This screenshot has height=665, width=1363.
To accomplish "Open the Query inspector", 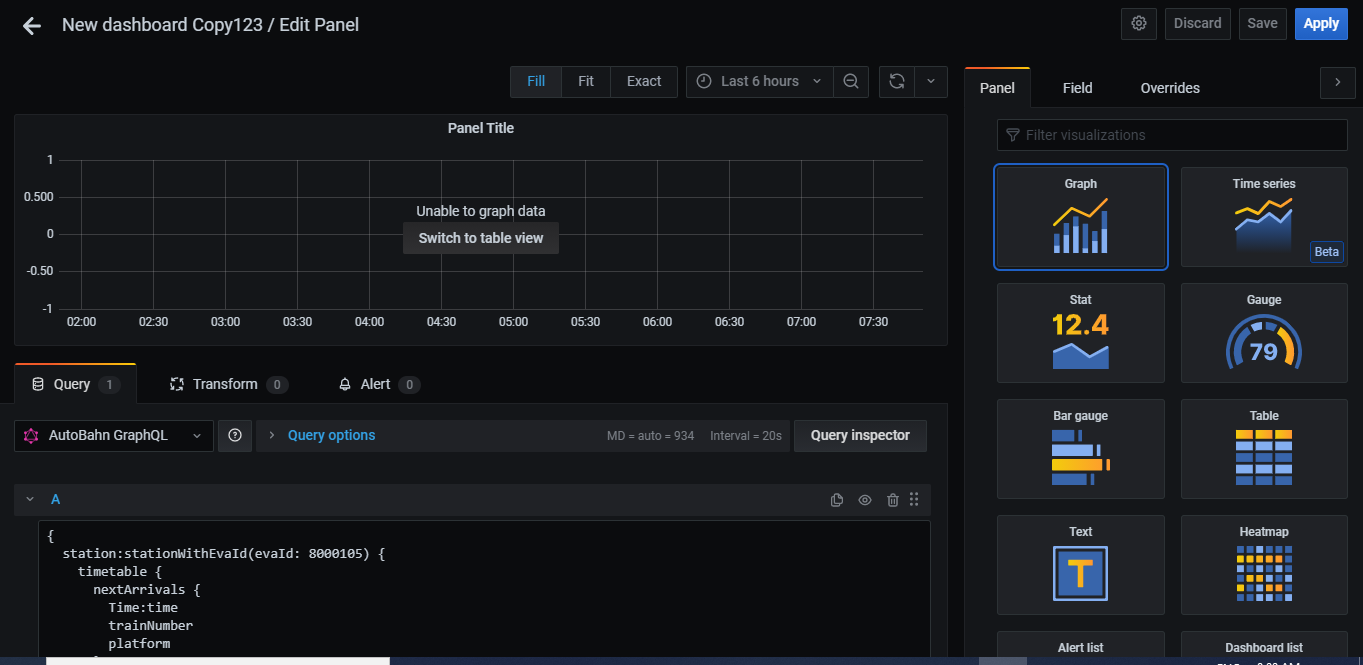I will [860, 435].
